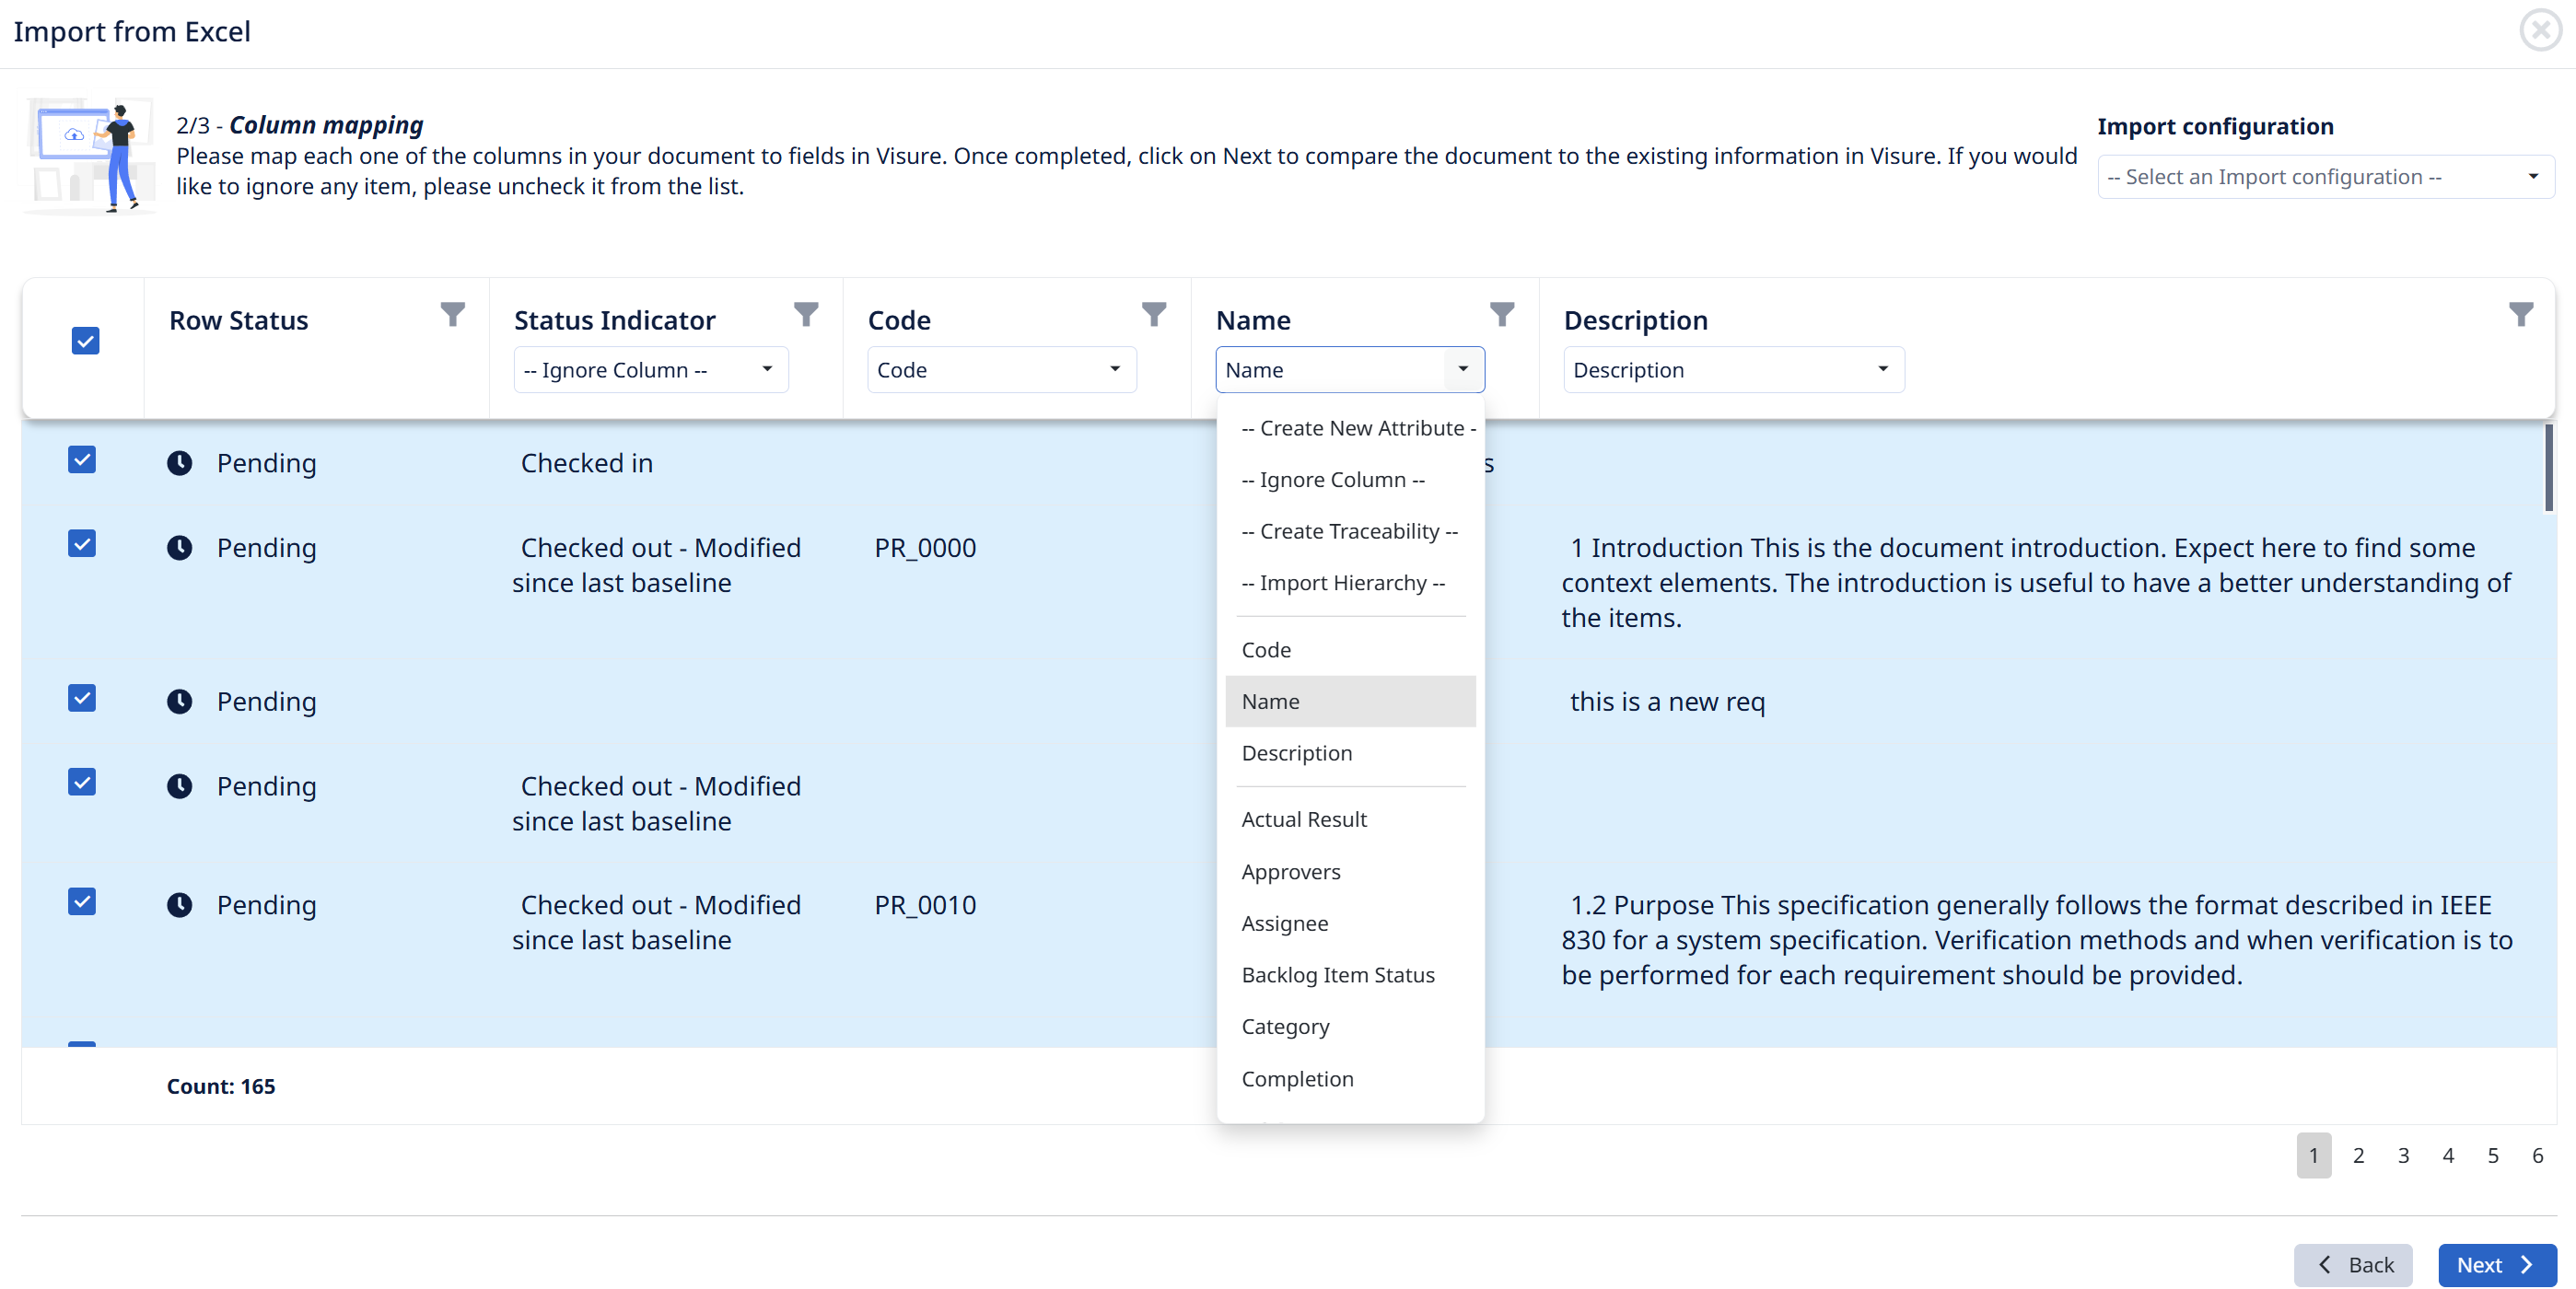Select 'Description' in the open Name list
The height and width of the screenshot is (1289, 2576).
[x=1351, y=753]
